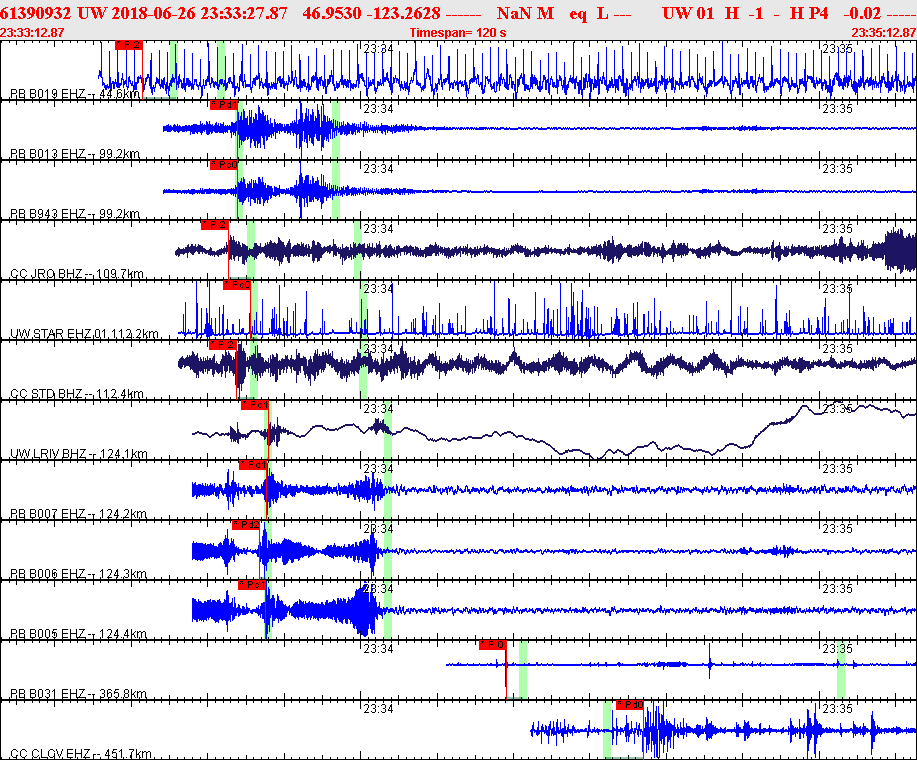Select the Pc1 pick flag on UW LRIV

point(254,405)
